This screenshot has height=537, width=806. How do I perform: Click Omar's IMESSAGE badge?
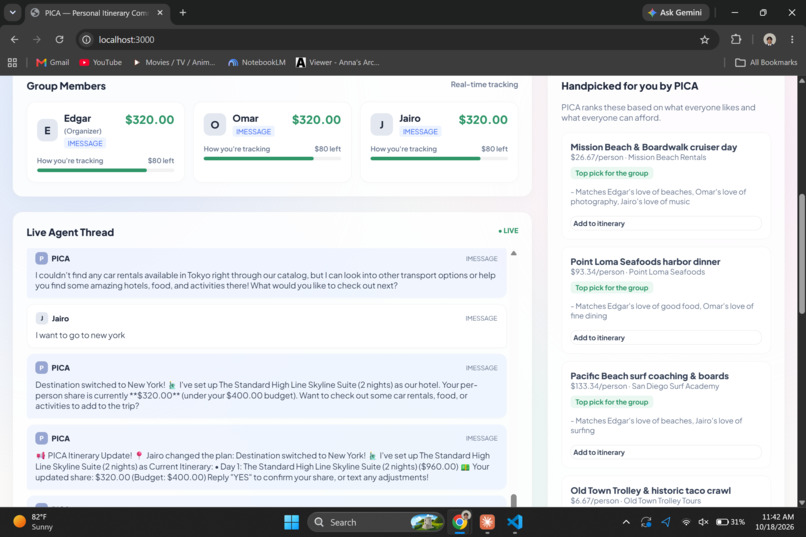[x=253, y=132]
